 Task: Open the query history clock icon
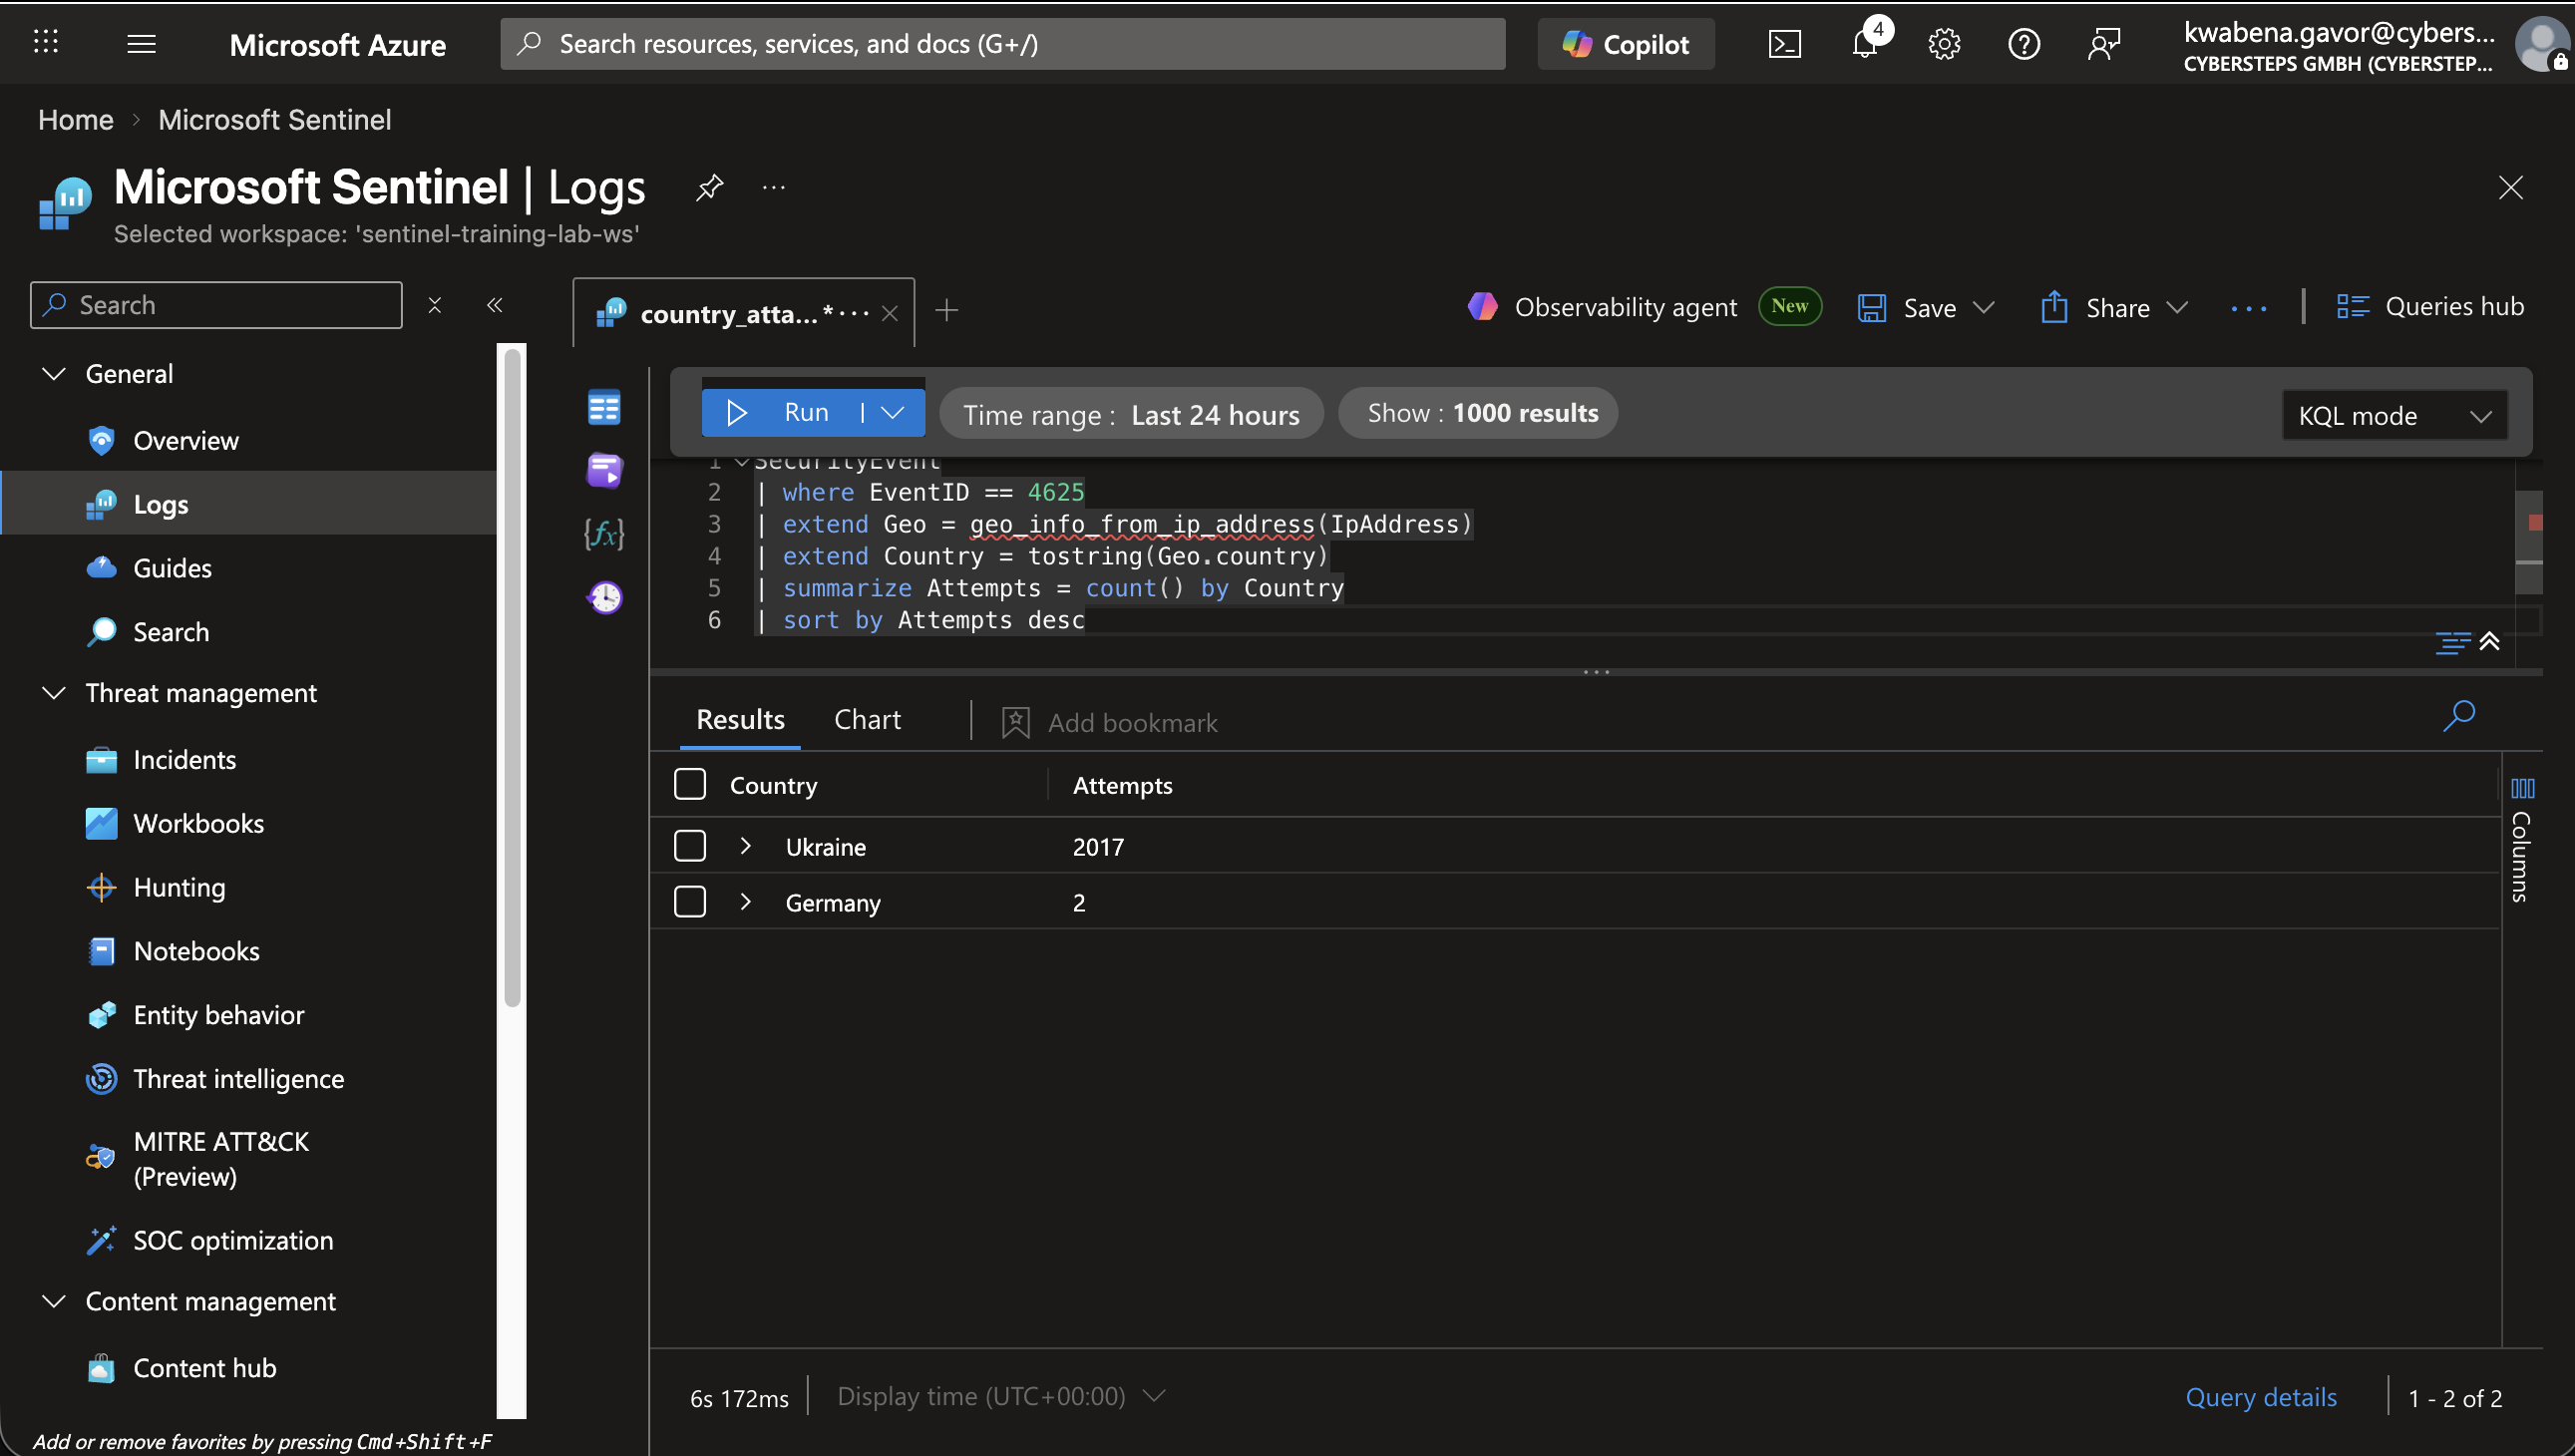click(x=604, y=598)
